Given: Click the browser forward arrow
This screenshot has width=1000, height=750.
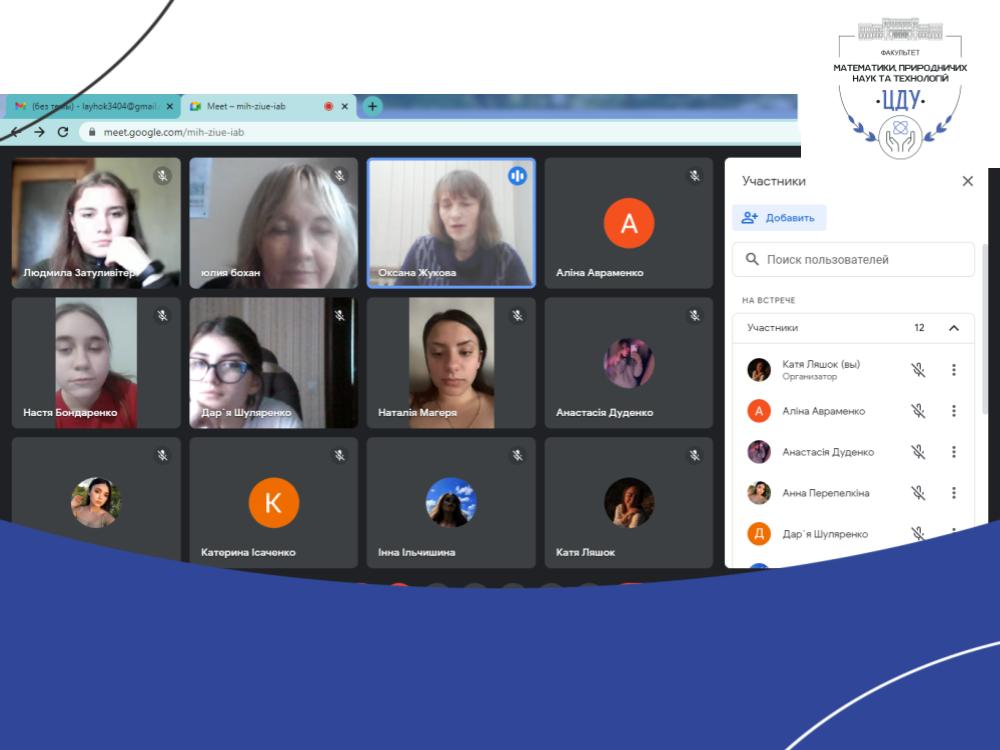Looking at the screenshot, I should click(x=39, y=132).
